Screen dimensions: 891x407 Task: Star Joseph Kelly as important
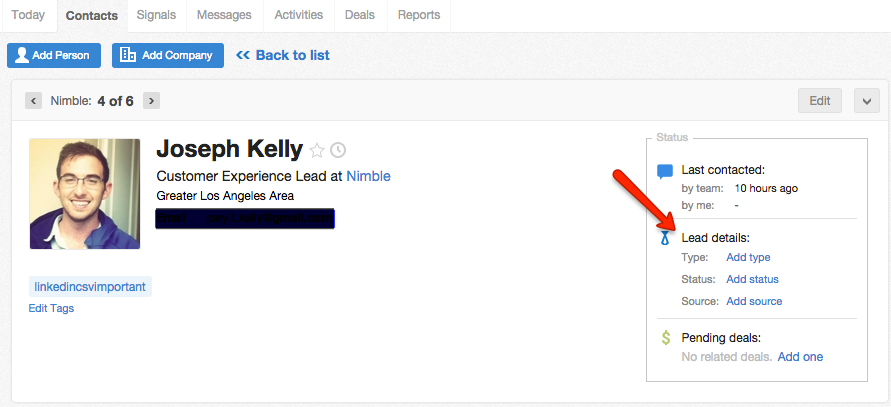coord(317,150)
